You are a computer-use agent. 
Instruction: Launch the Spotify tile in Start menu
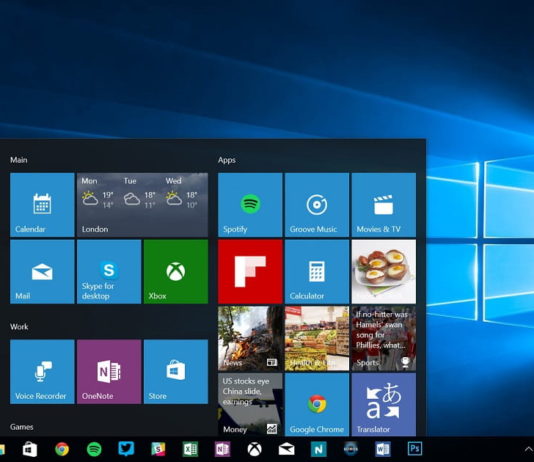(250, 205)
